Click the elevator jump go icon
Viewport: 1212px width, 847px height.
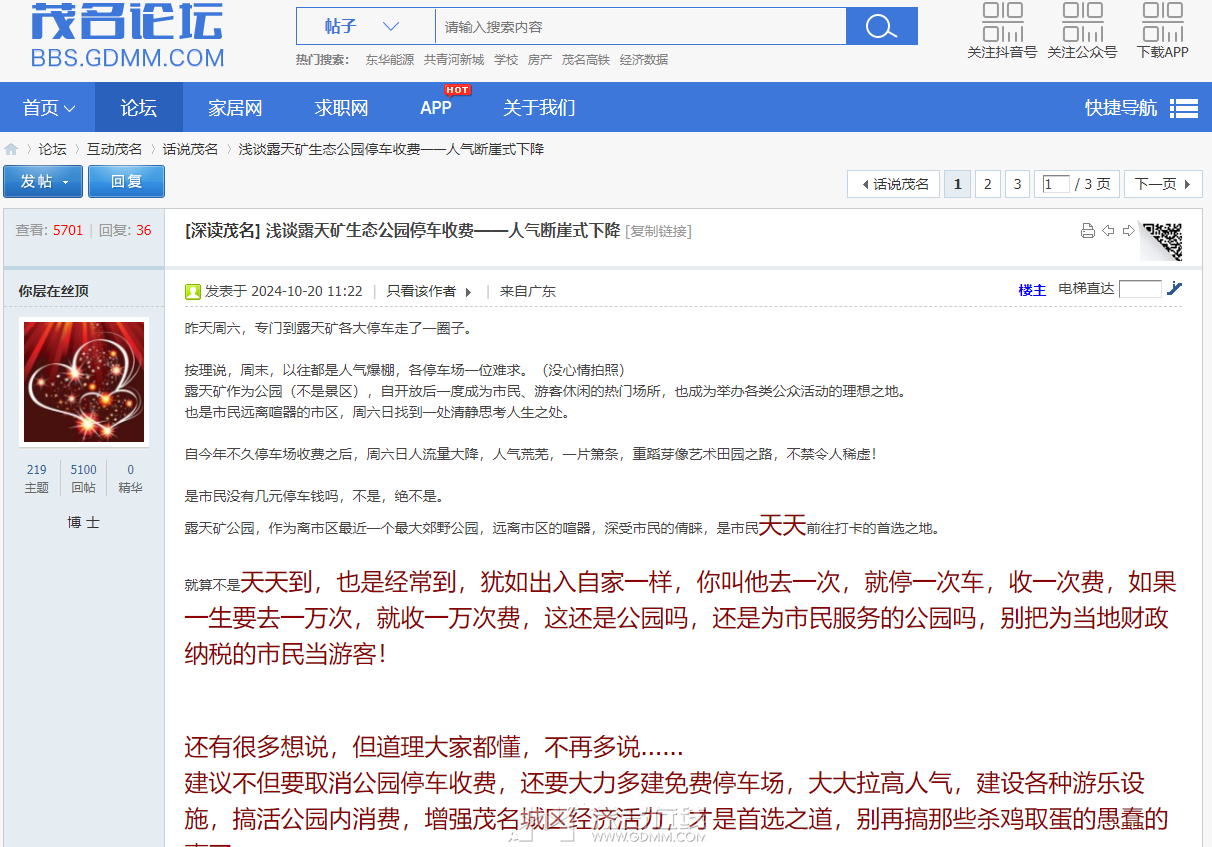pyautogui.click(x=1174, y=289)
